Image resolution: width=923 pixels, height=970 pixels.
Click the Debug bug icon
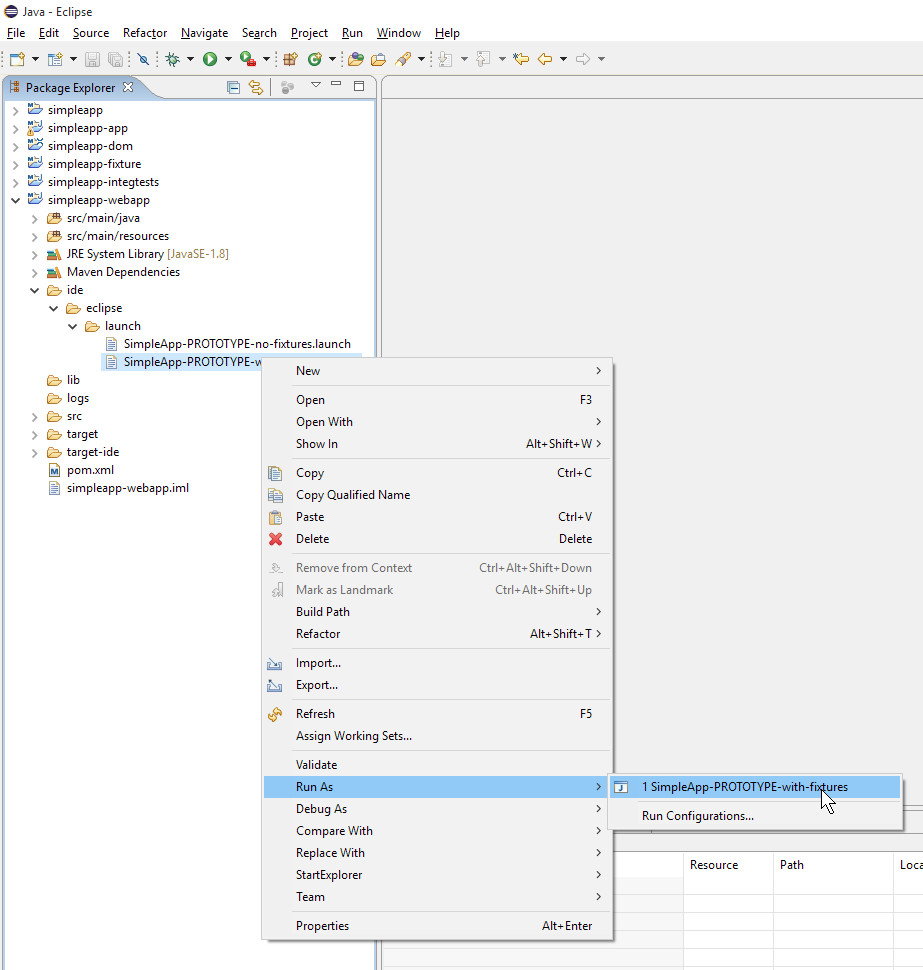point(173,59)
